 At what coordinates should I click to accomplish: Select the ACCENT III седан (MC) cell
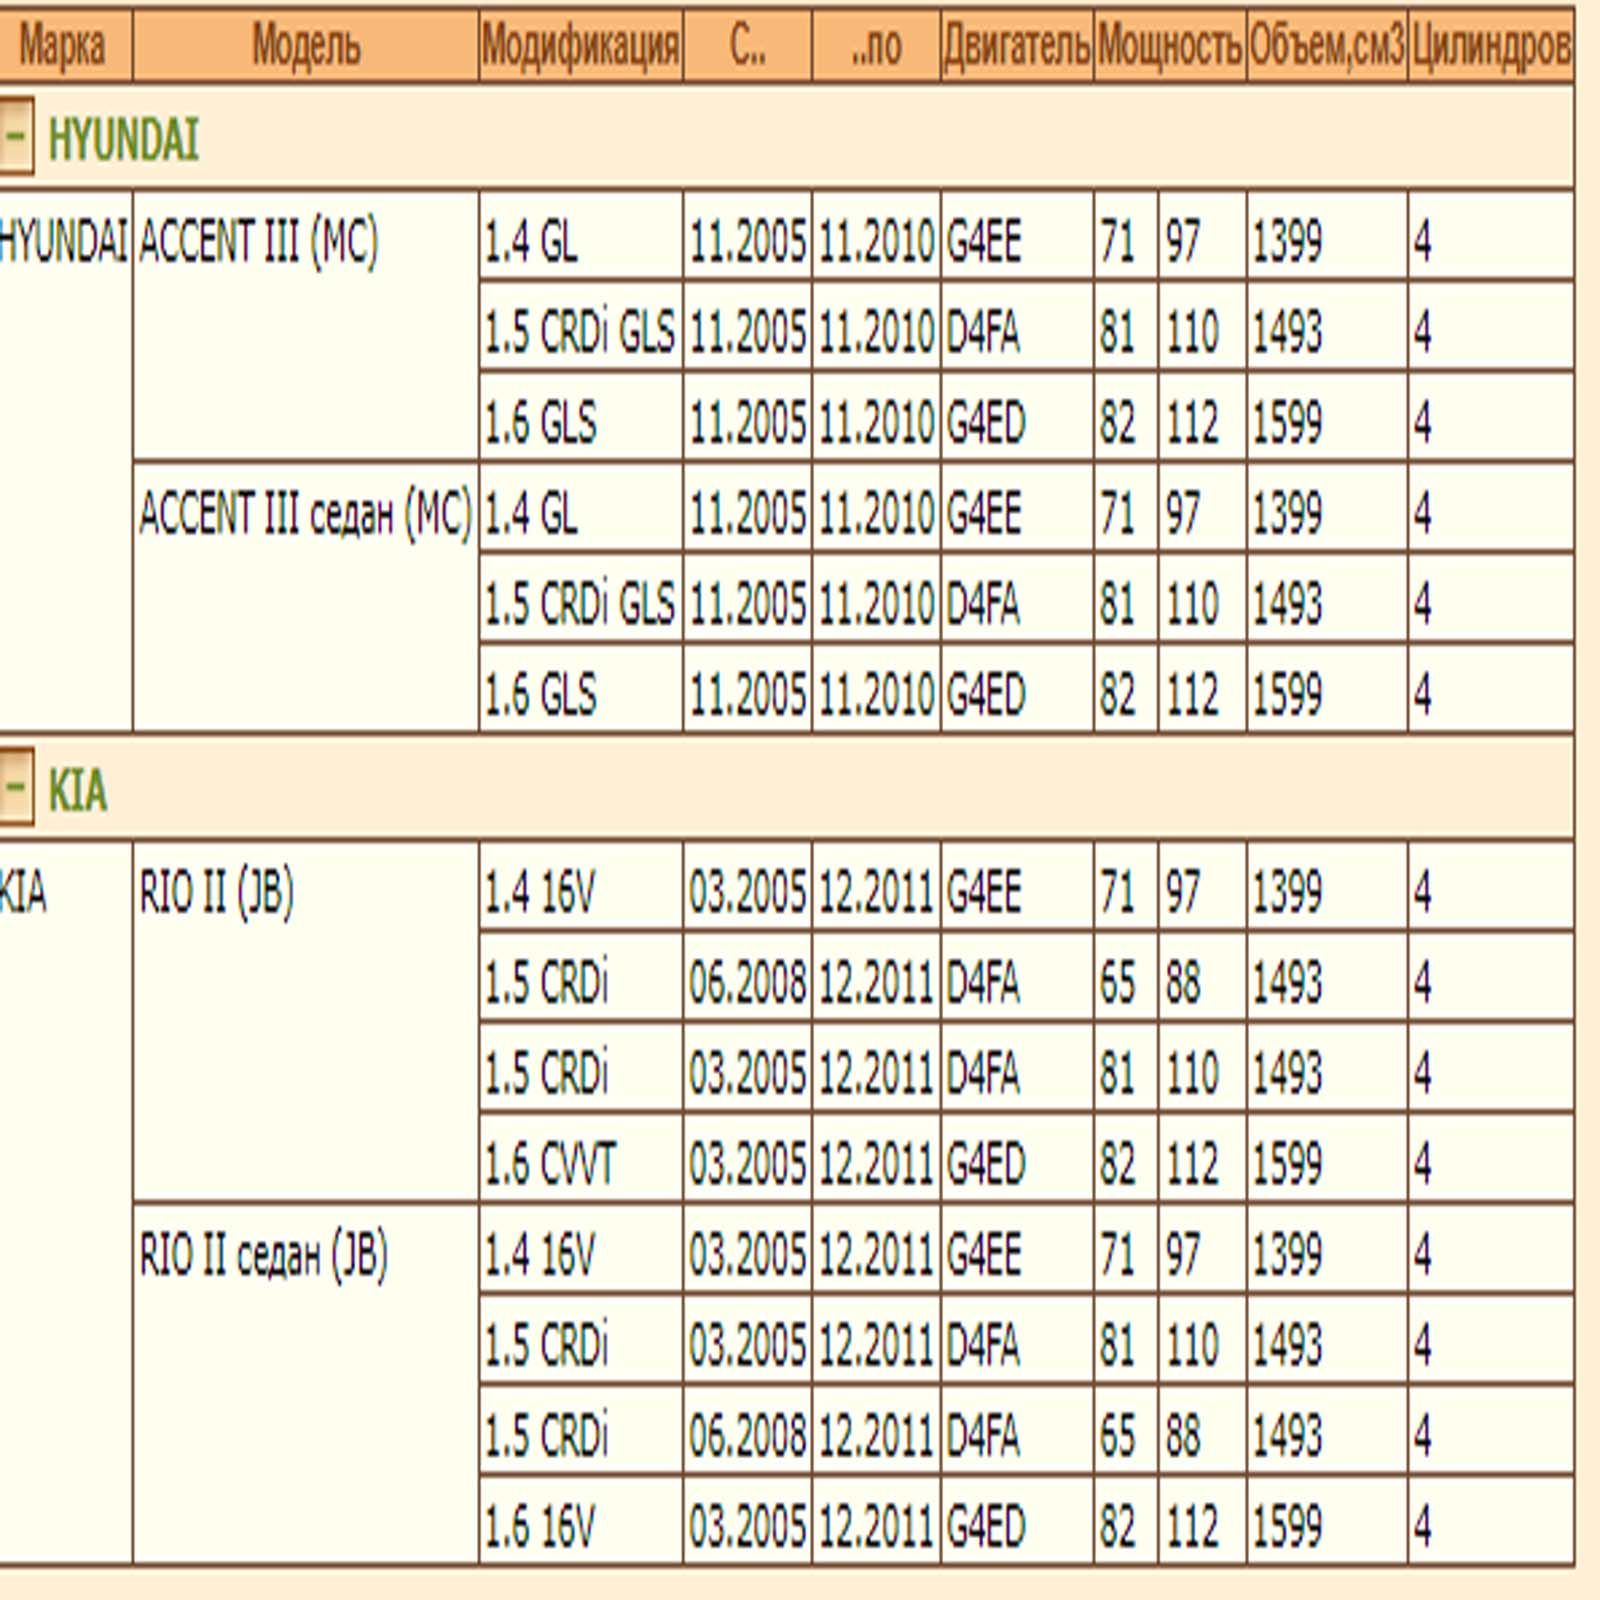pos(305,514)
